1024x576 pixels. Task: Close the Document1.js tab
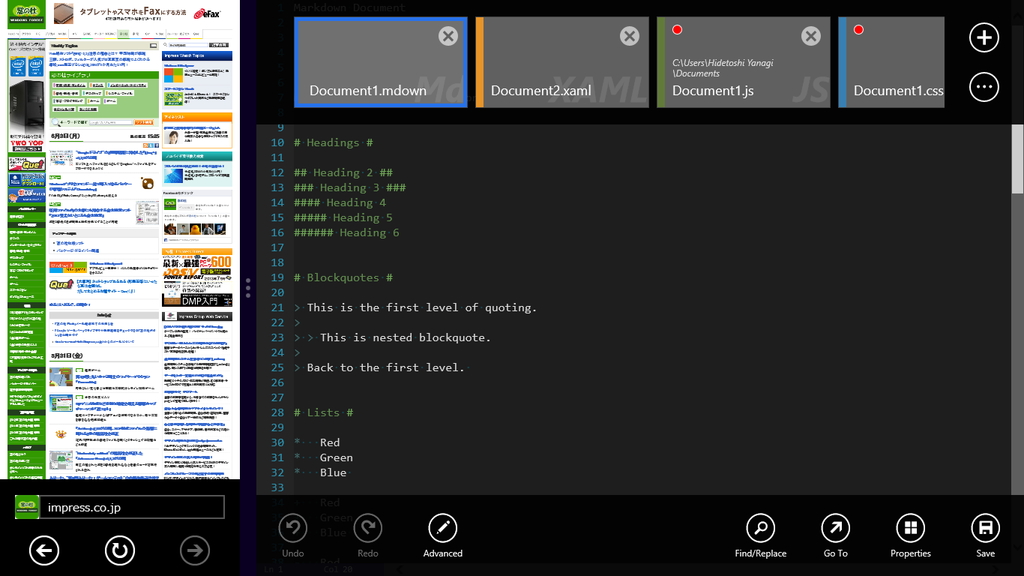point(811,36)
